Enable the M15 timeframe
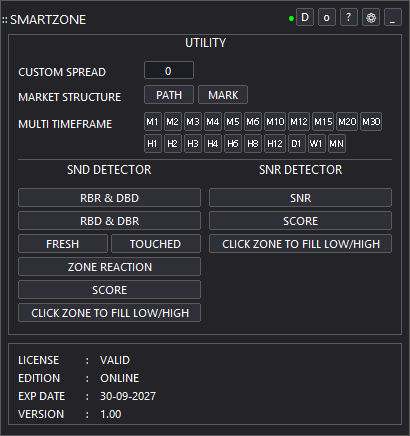The width and height of the screenshot is (410, 436). (x=323, y=122)
